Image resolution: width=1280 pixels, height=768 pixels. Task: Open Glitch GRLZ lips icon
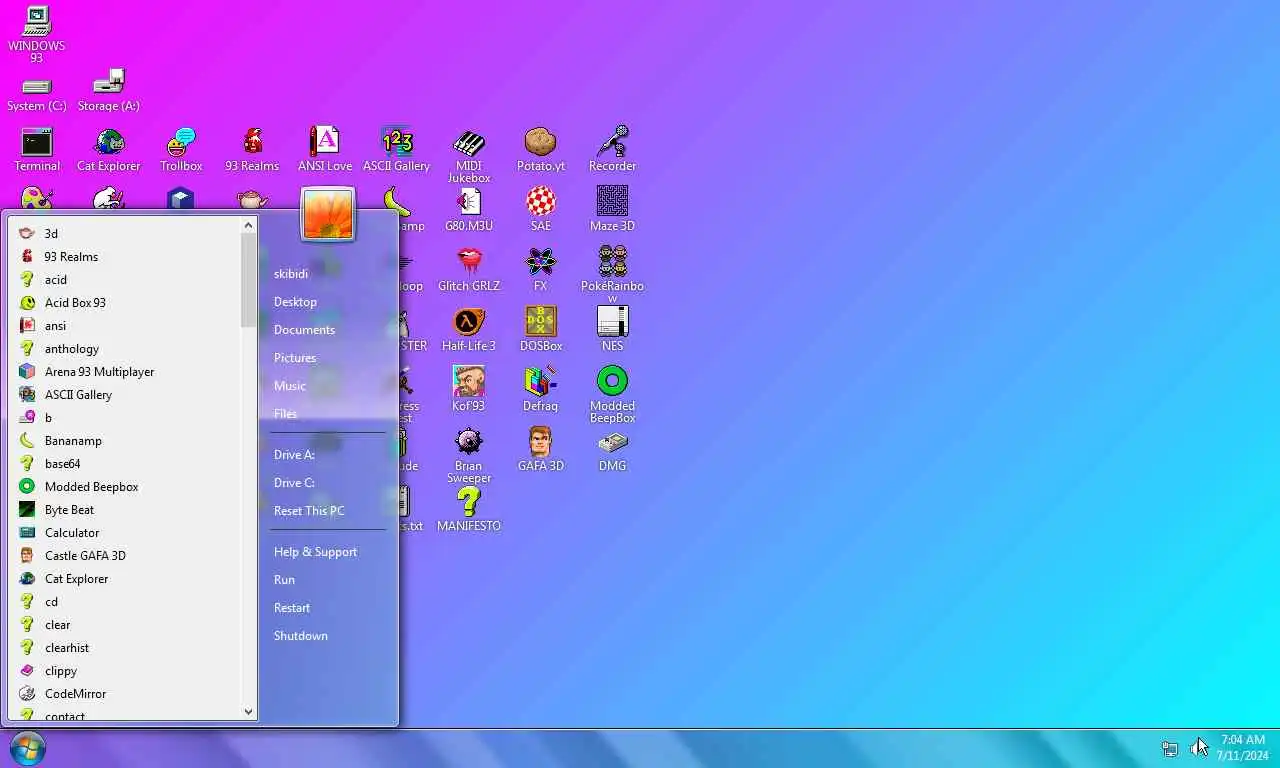(469, 269)
